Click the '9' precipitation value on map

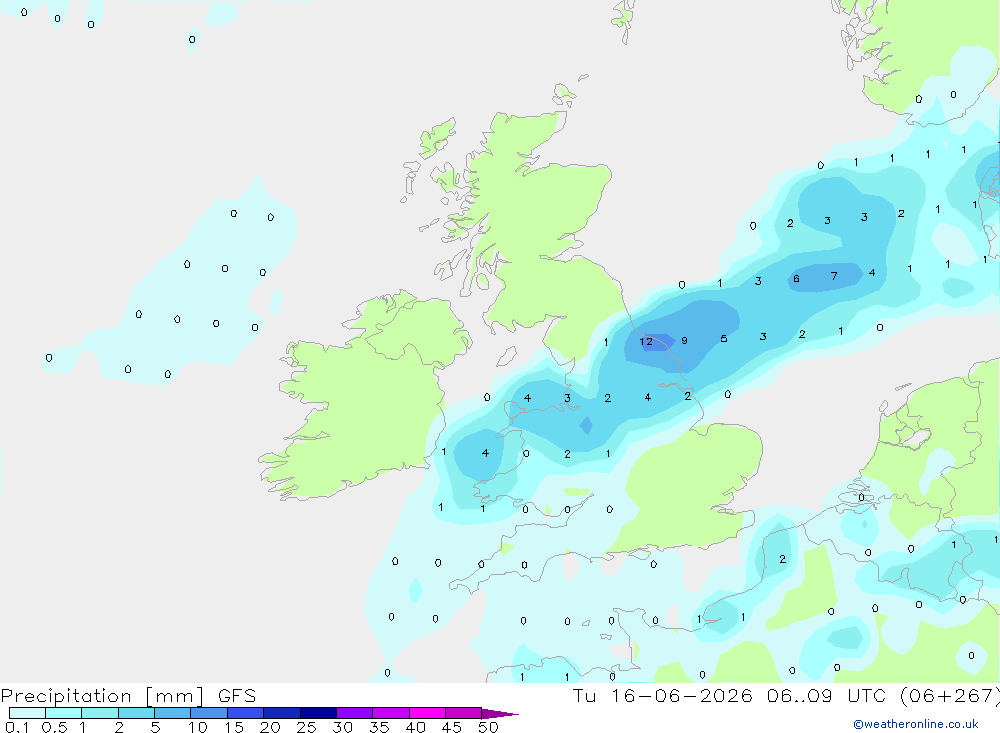click(684, 341)
